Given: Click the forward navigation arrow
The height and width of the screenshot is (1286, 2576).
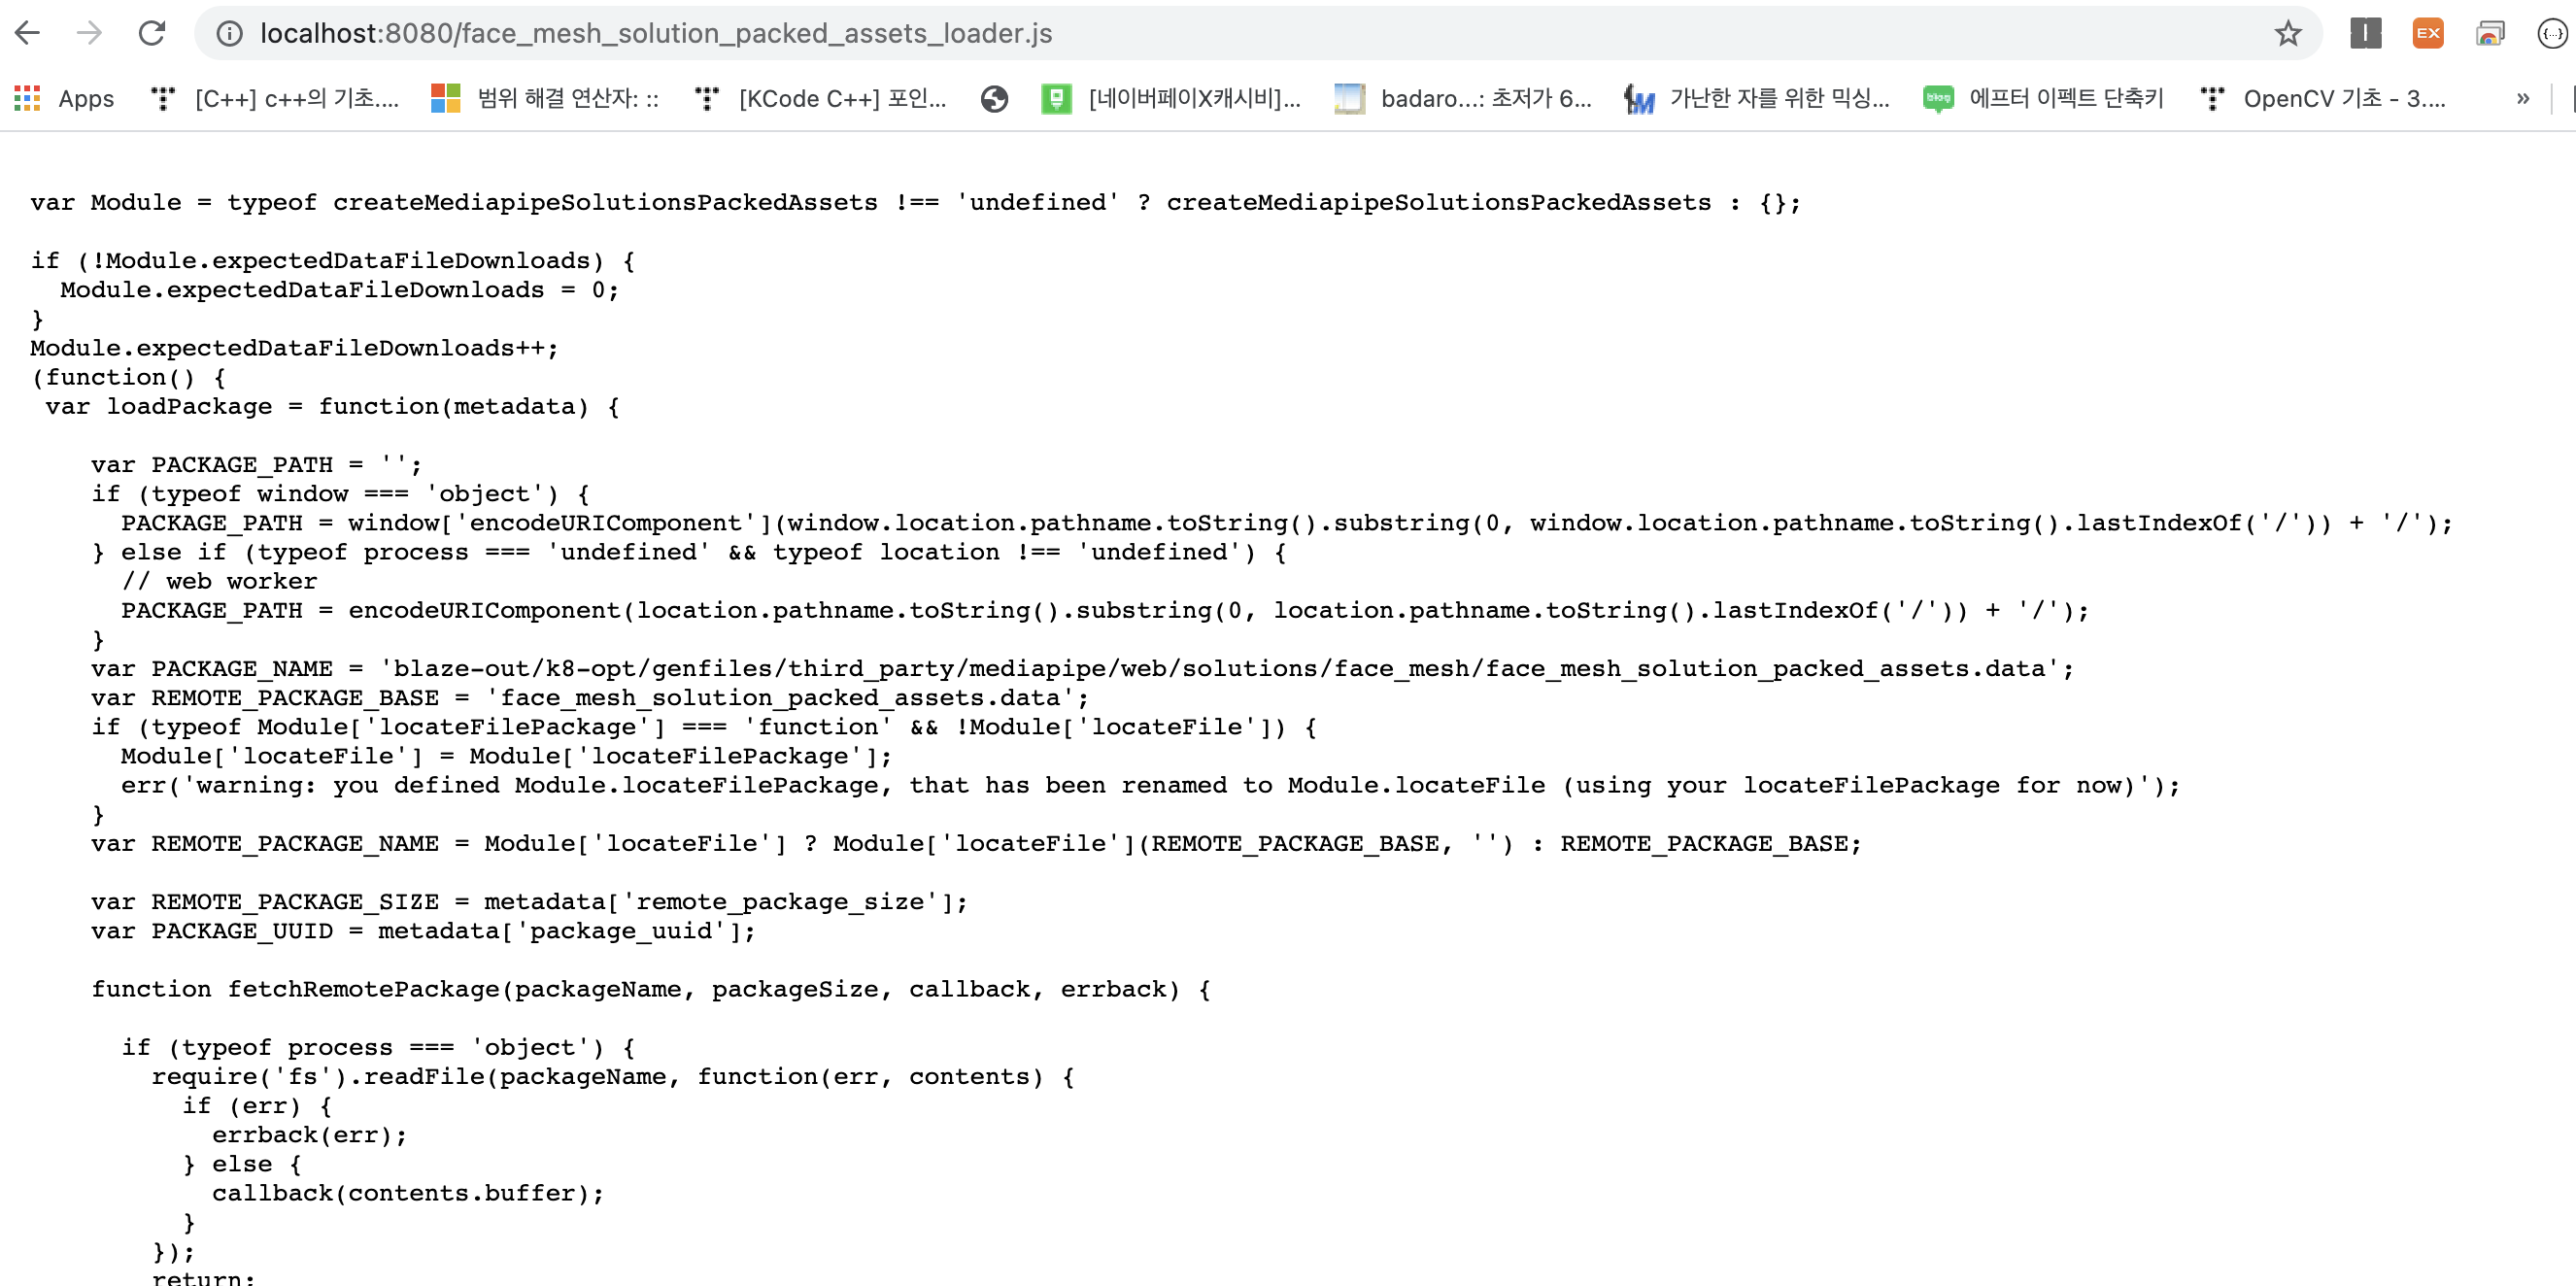Looking at the screenshot, I should coord(90,33).
